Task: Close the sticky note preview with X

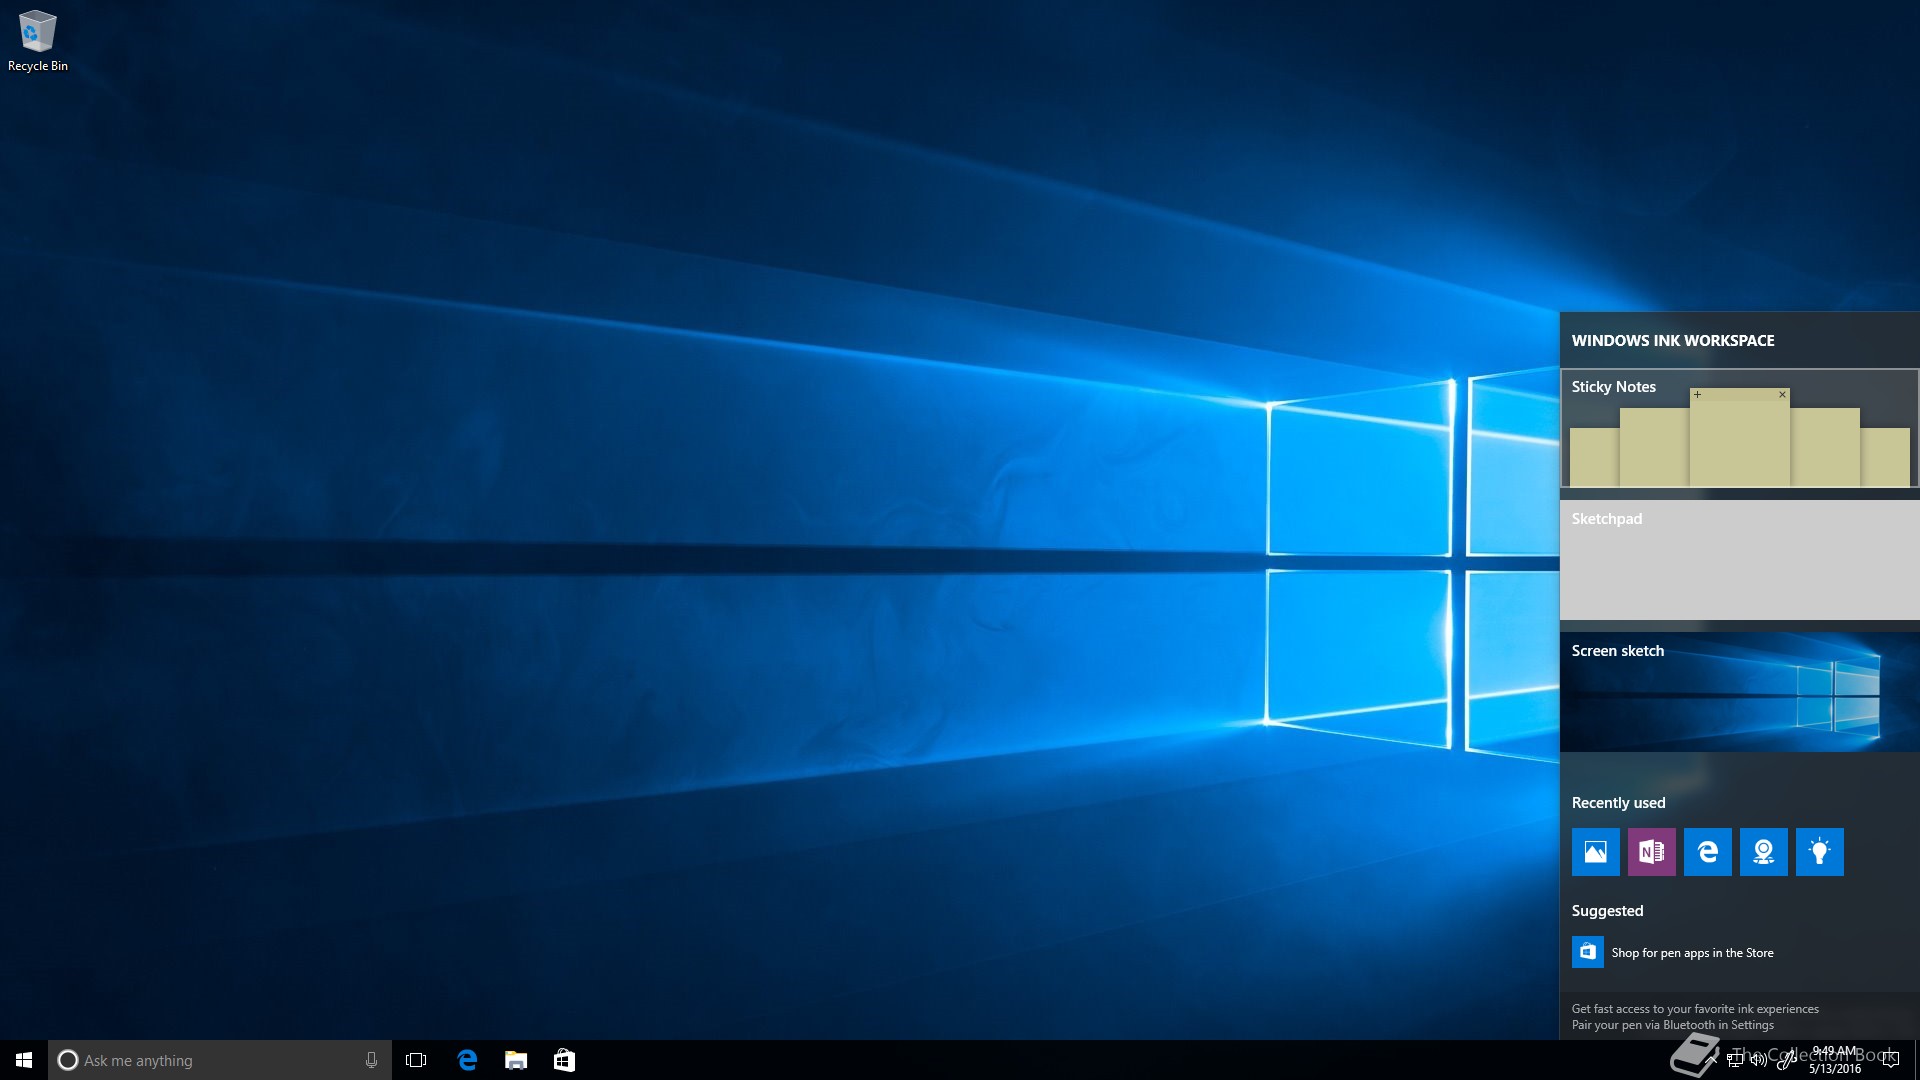Action: [1782, 394]
